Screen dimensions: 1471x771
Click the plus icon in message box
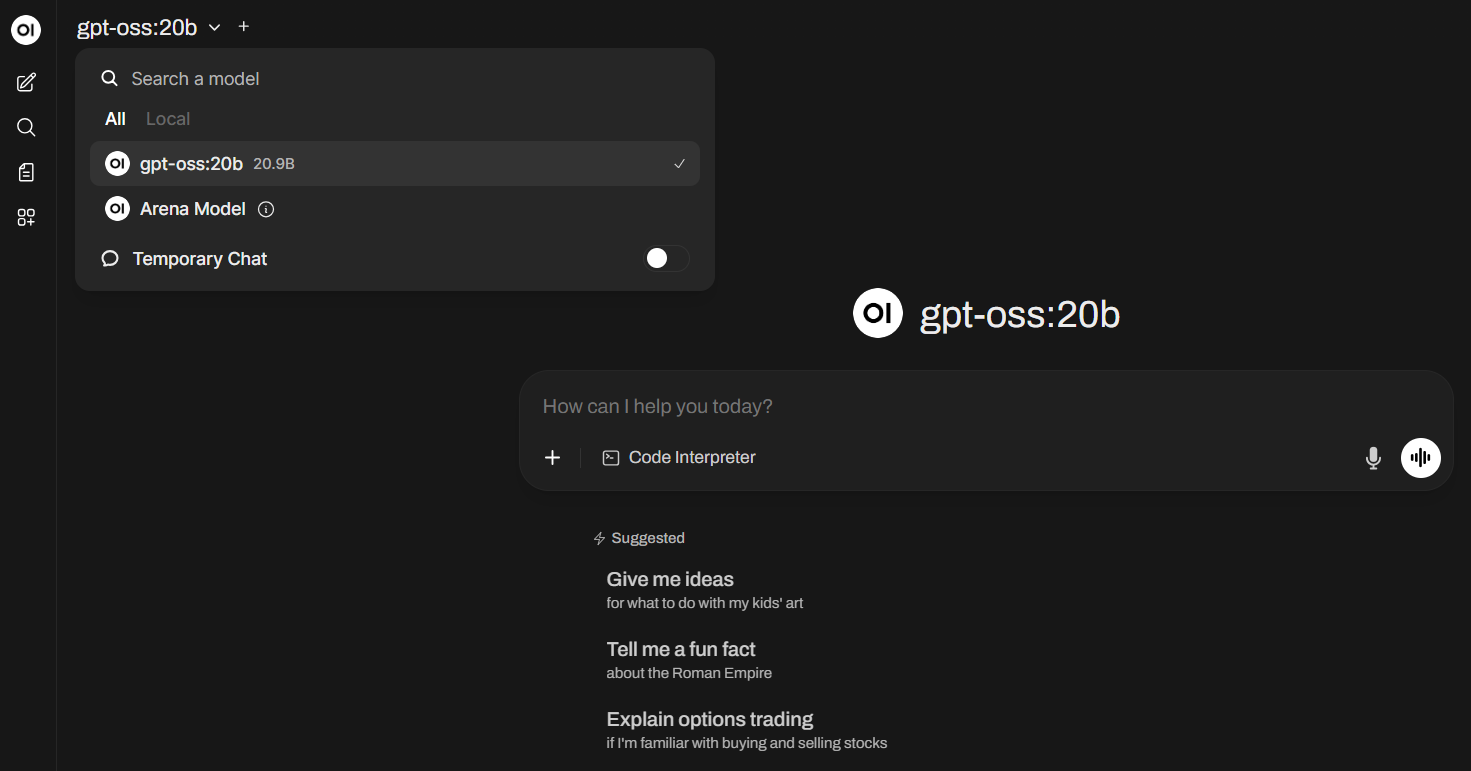552,458
